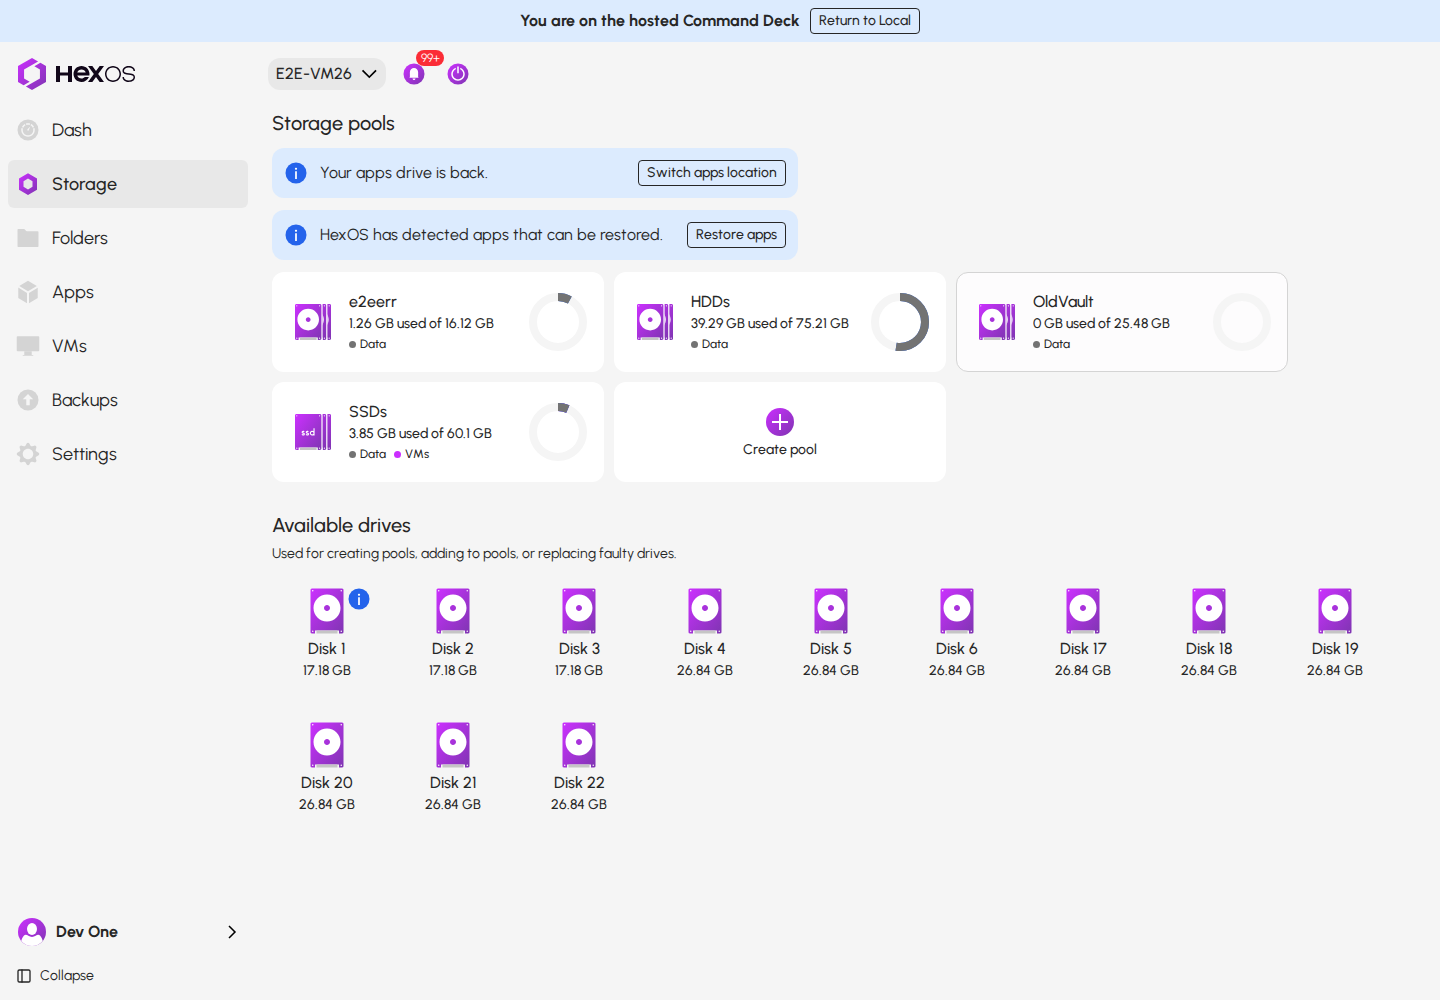1440x1000 pixels.
Task: Click the Disk 18 drive icon
Action: tap(1209, 611)
